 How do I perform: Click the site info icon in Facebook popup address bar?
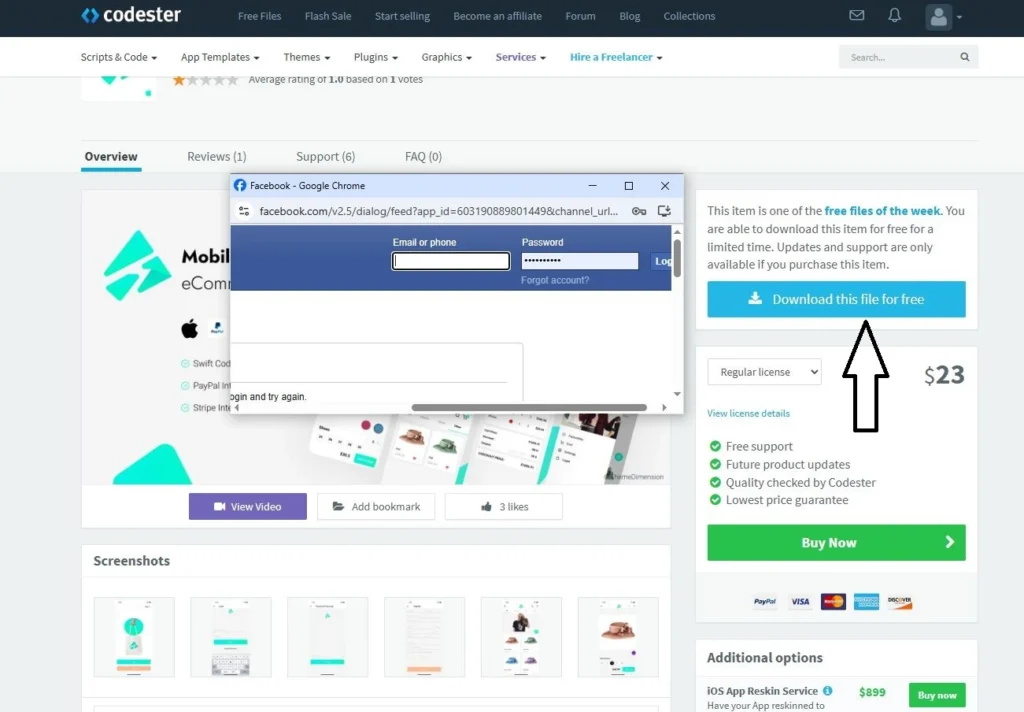(x=244, y=211)
